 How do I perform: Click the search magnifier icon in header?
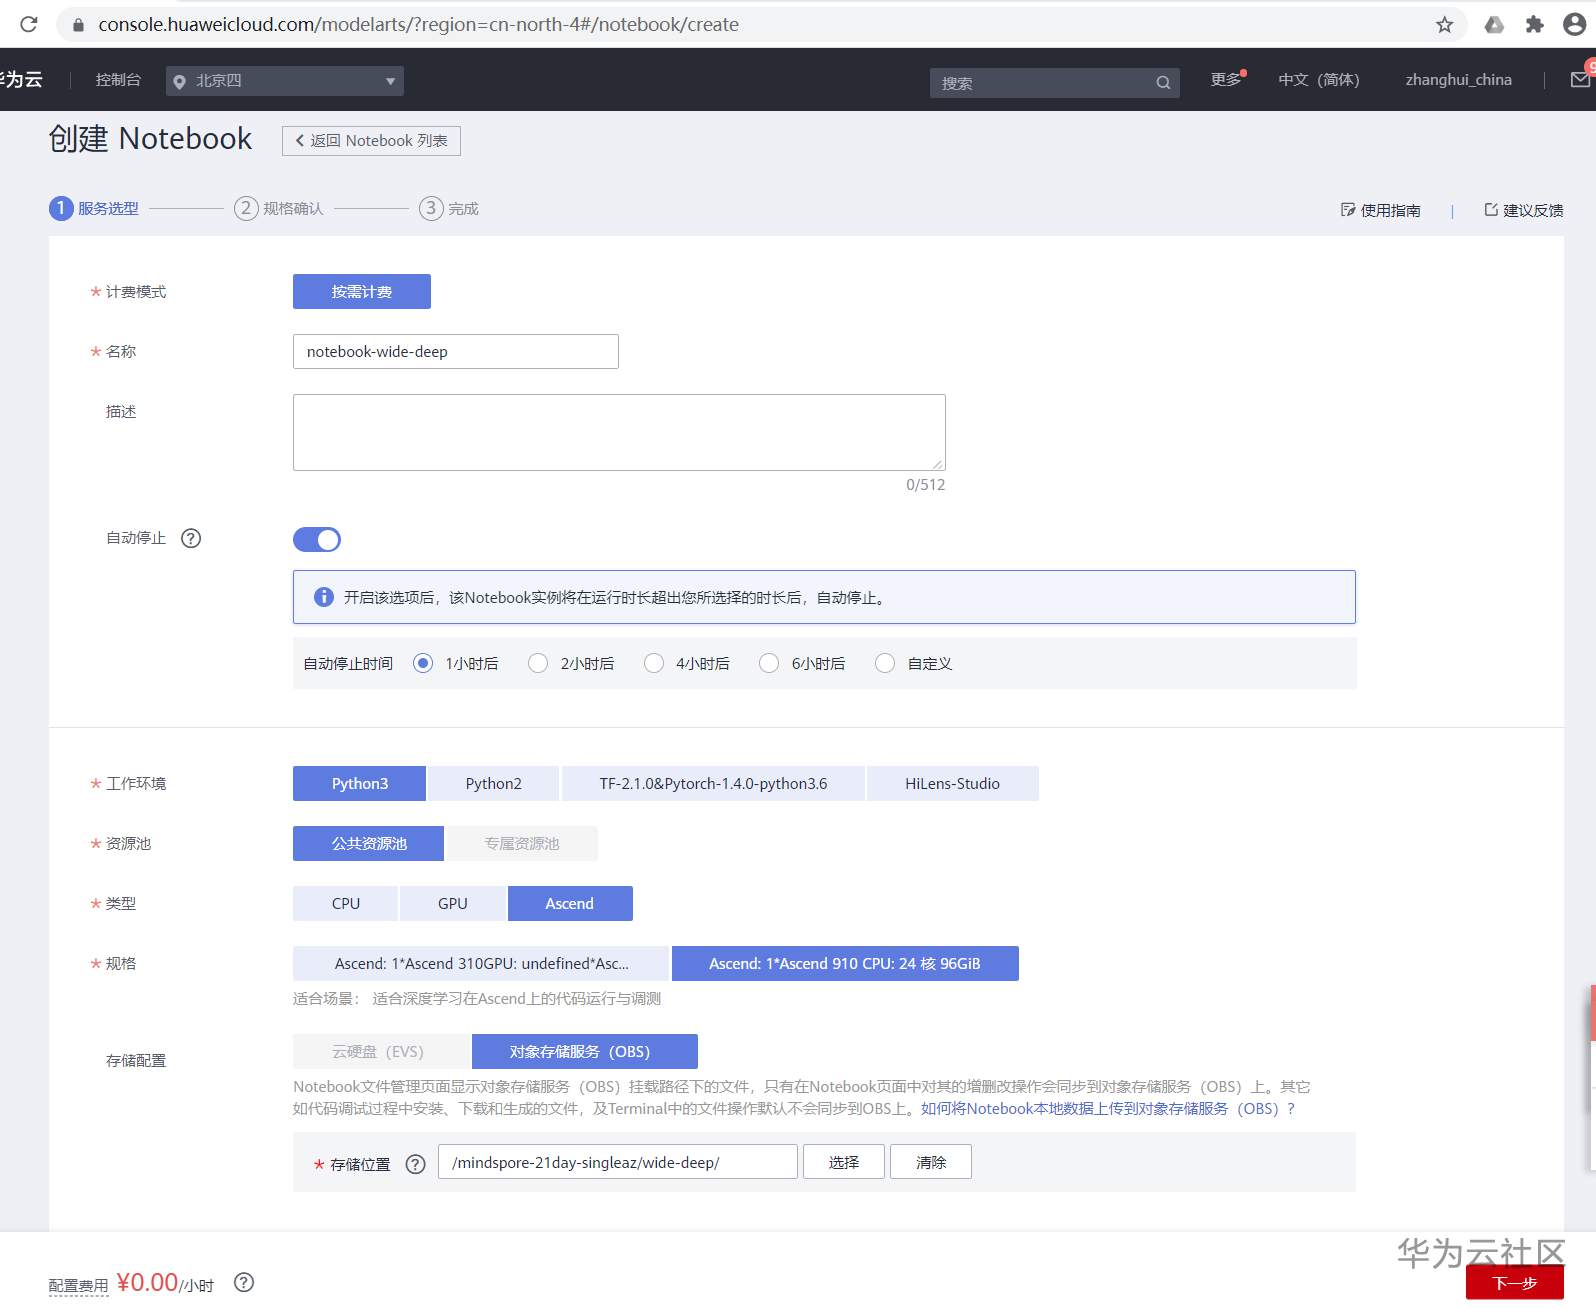point(1163,83)
